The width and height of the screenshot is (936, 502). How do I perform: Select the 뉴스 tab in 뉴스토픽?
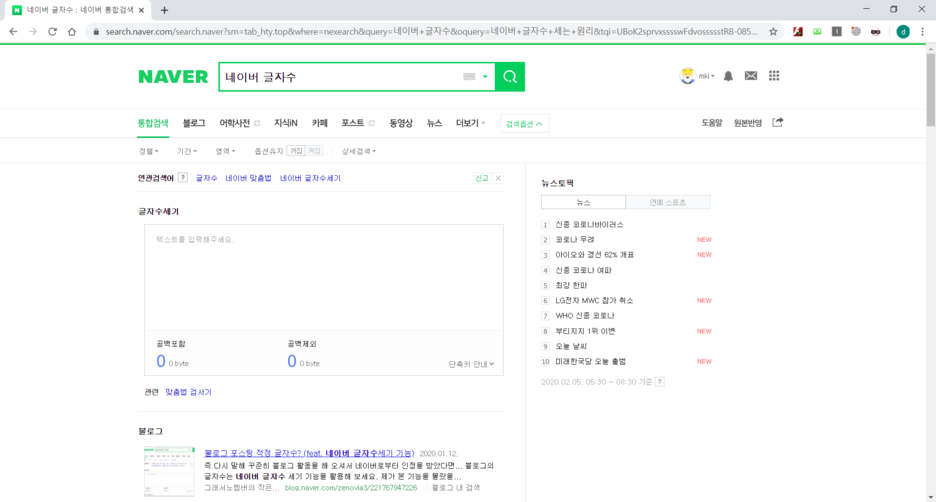583,202
